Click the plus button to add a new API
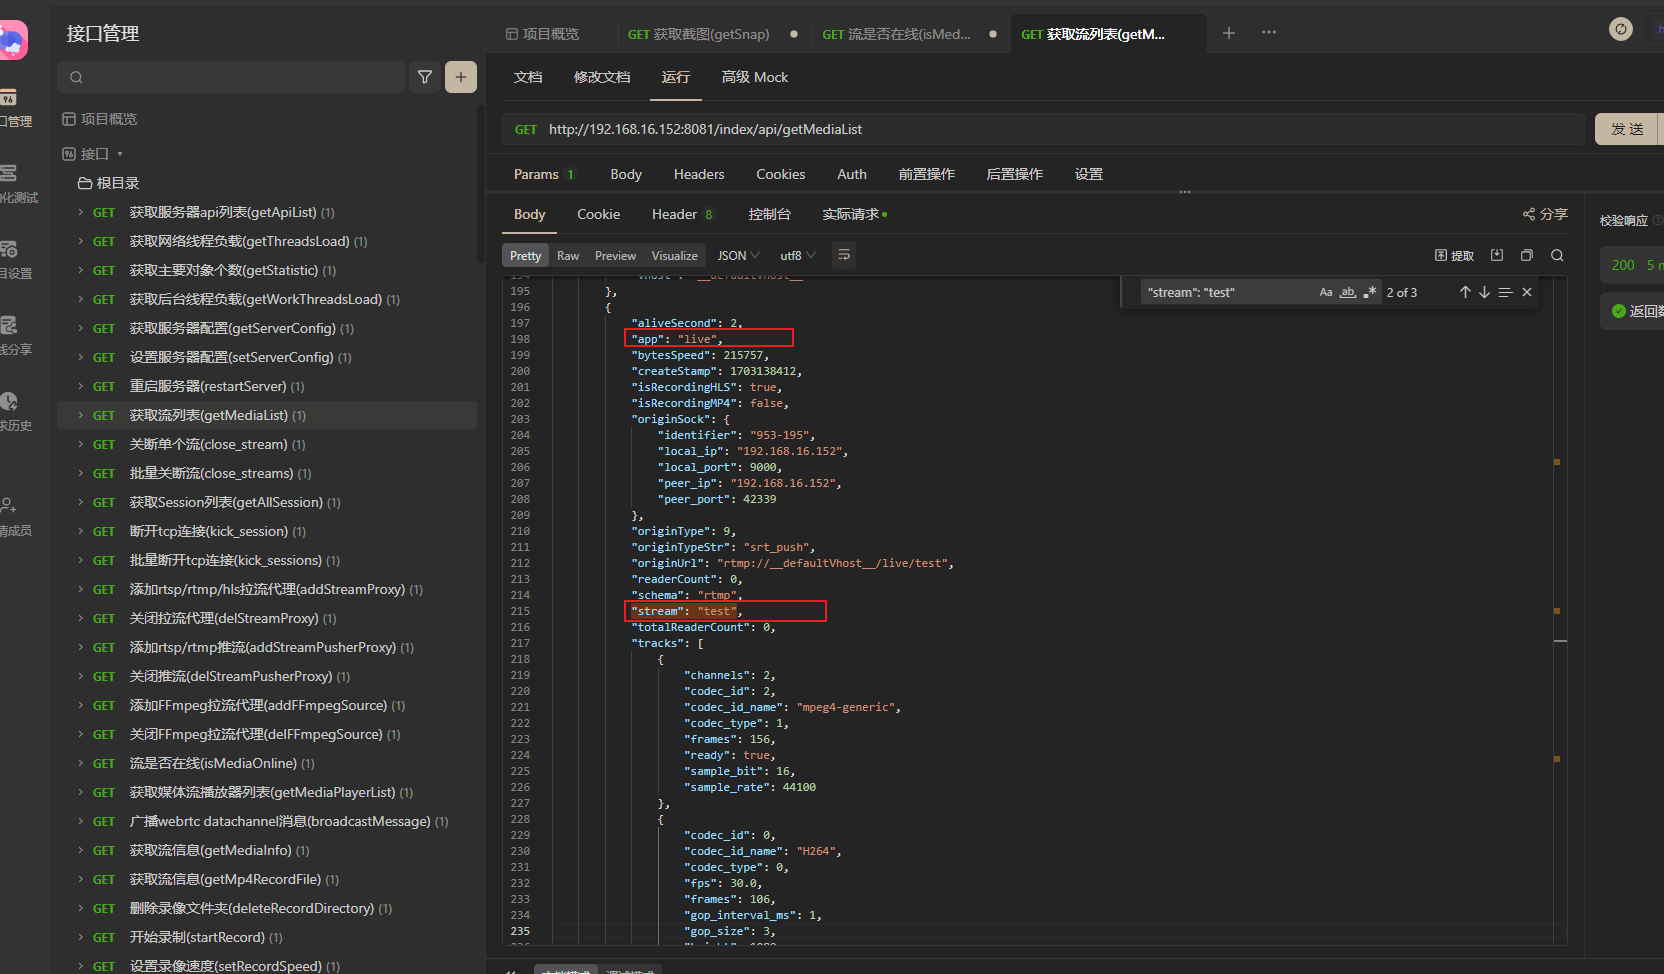 click(x=461, y=77)
